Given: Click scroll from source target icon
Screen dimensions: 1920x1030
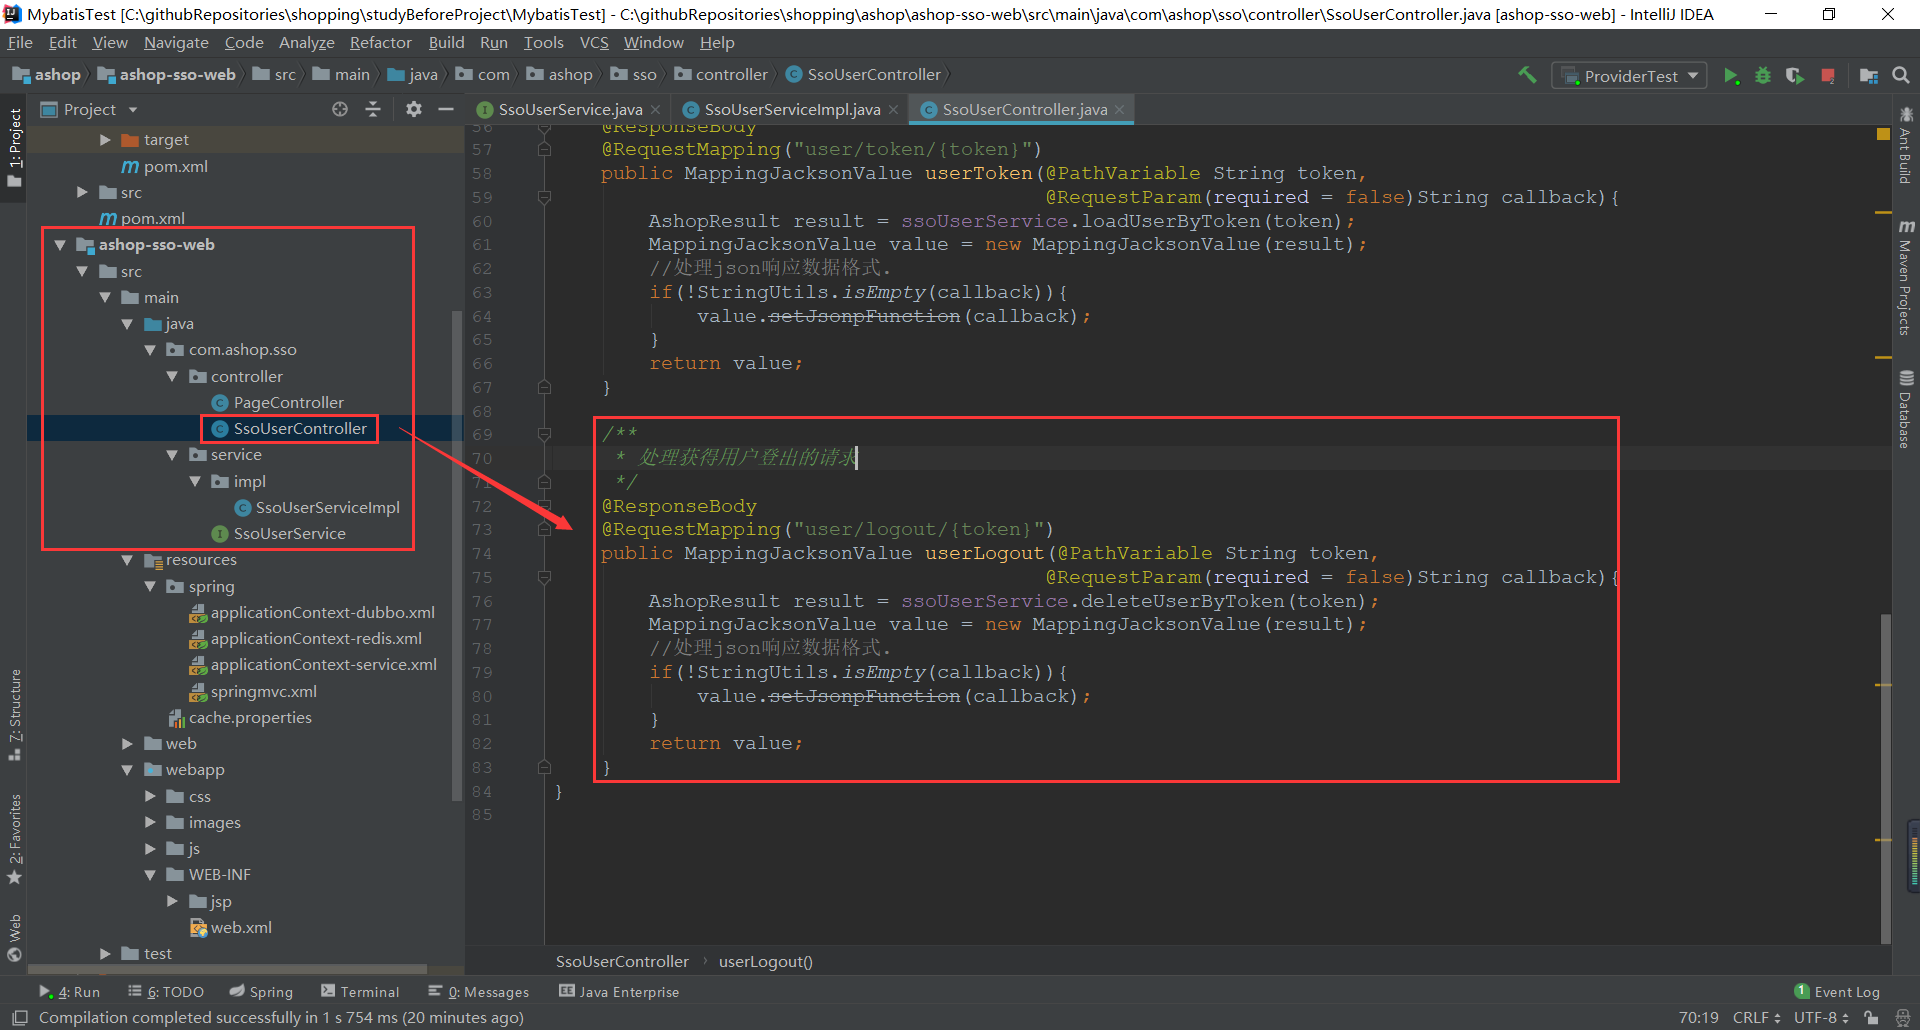Looking at the screenshot, I should pyautogui.click(x=340, y=109).
